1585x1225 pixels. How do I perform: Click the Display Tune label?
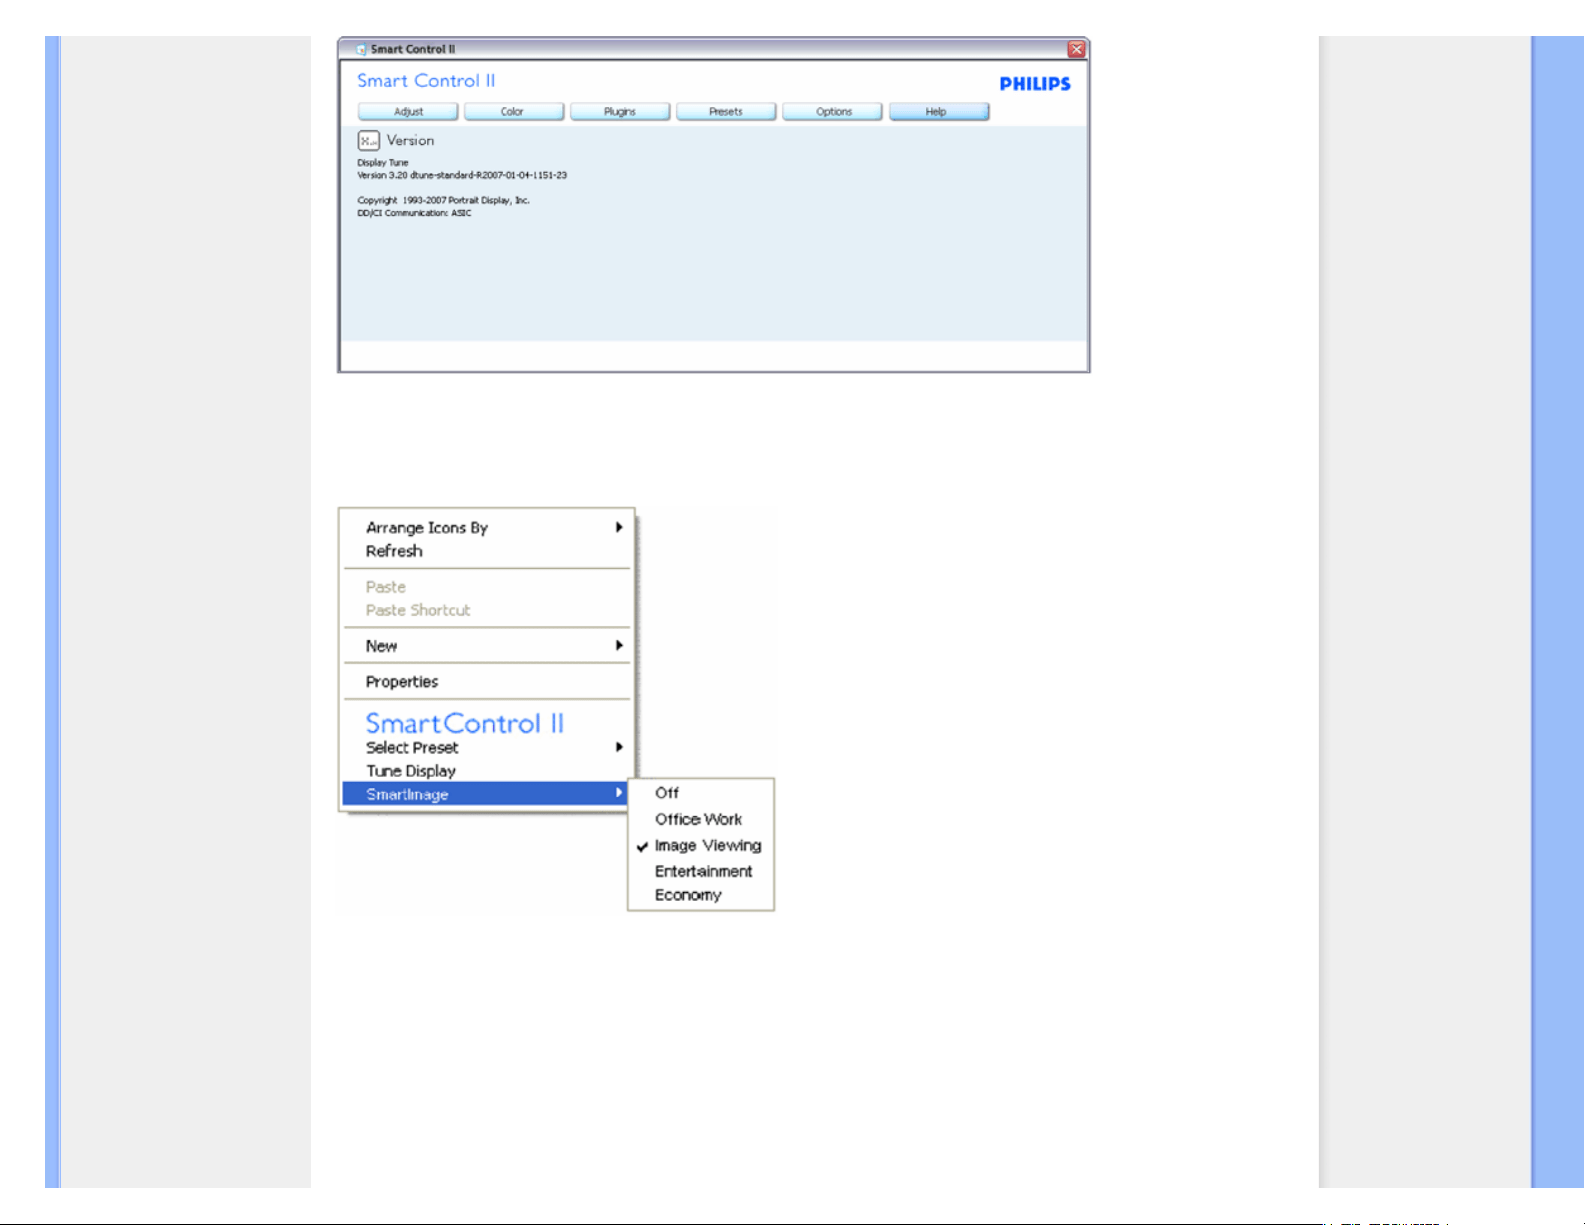coord(383,162)
